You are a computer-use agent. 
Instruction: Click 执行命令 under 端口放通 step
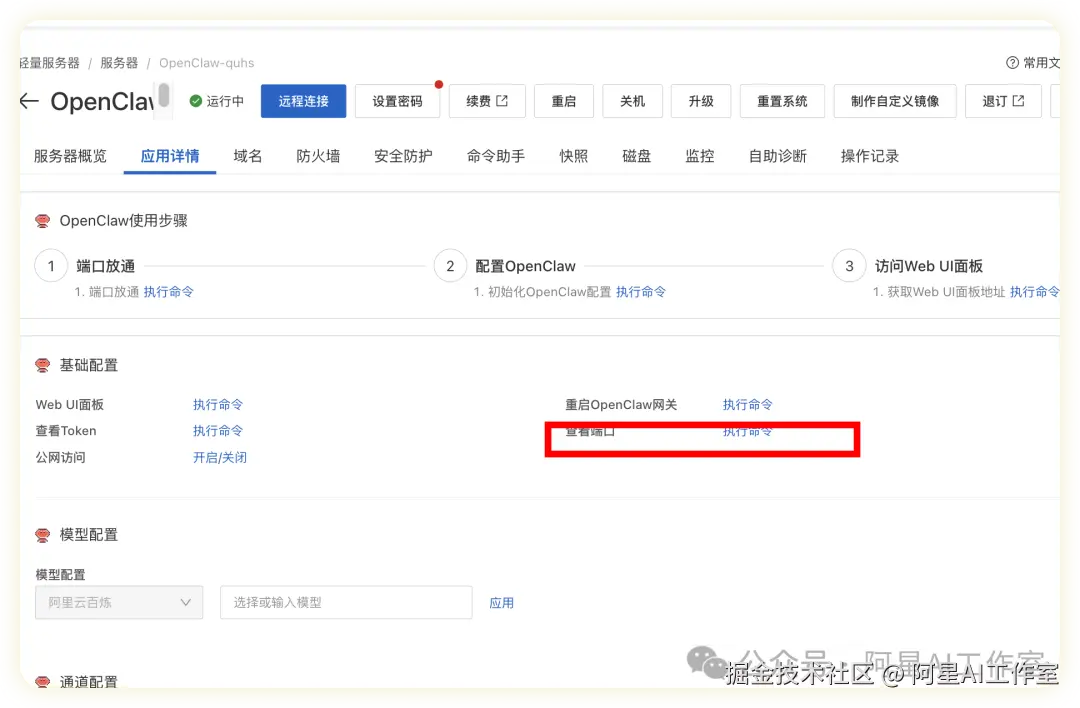click(169, 292)
